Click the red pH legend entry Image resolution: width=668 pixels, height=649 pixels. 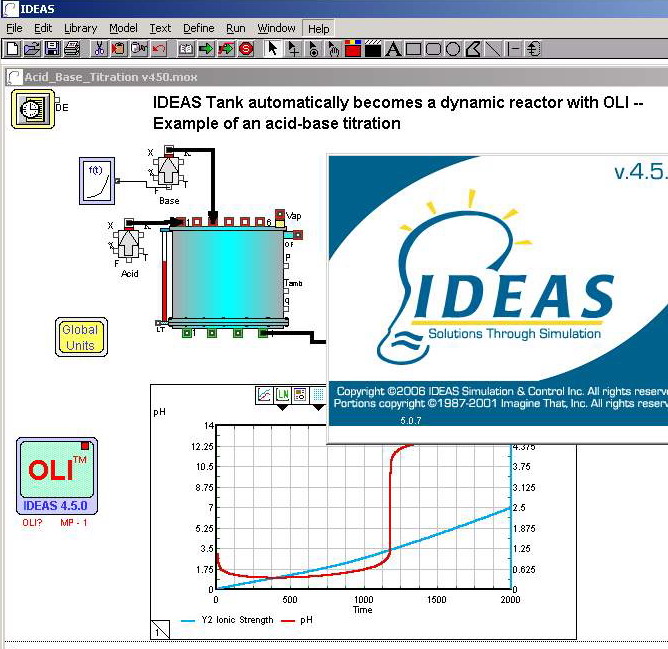point(297,620)
